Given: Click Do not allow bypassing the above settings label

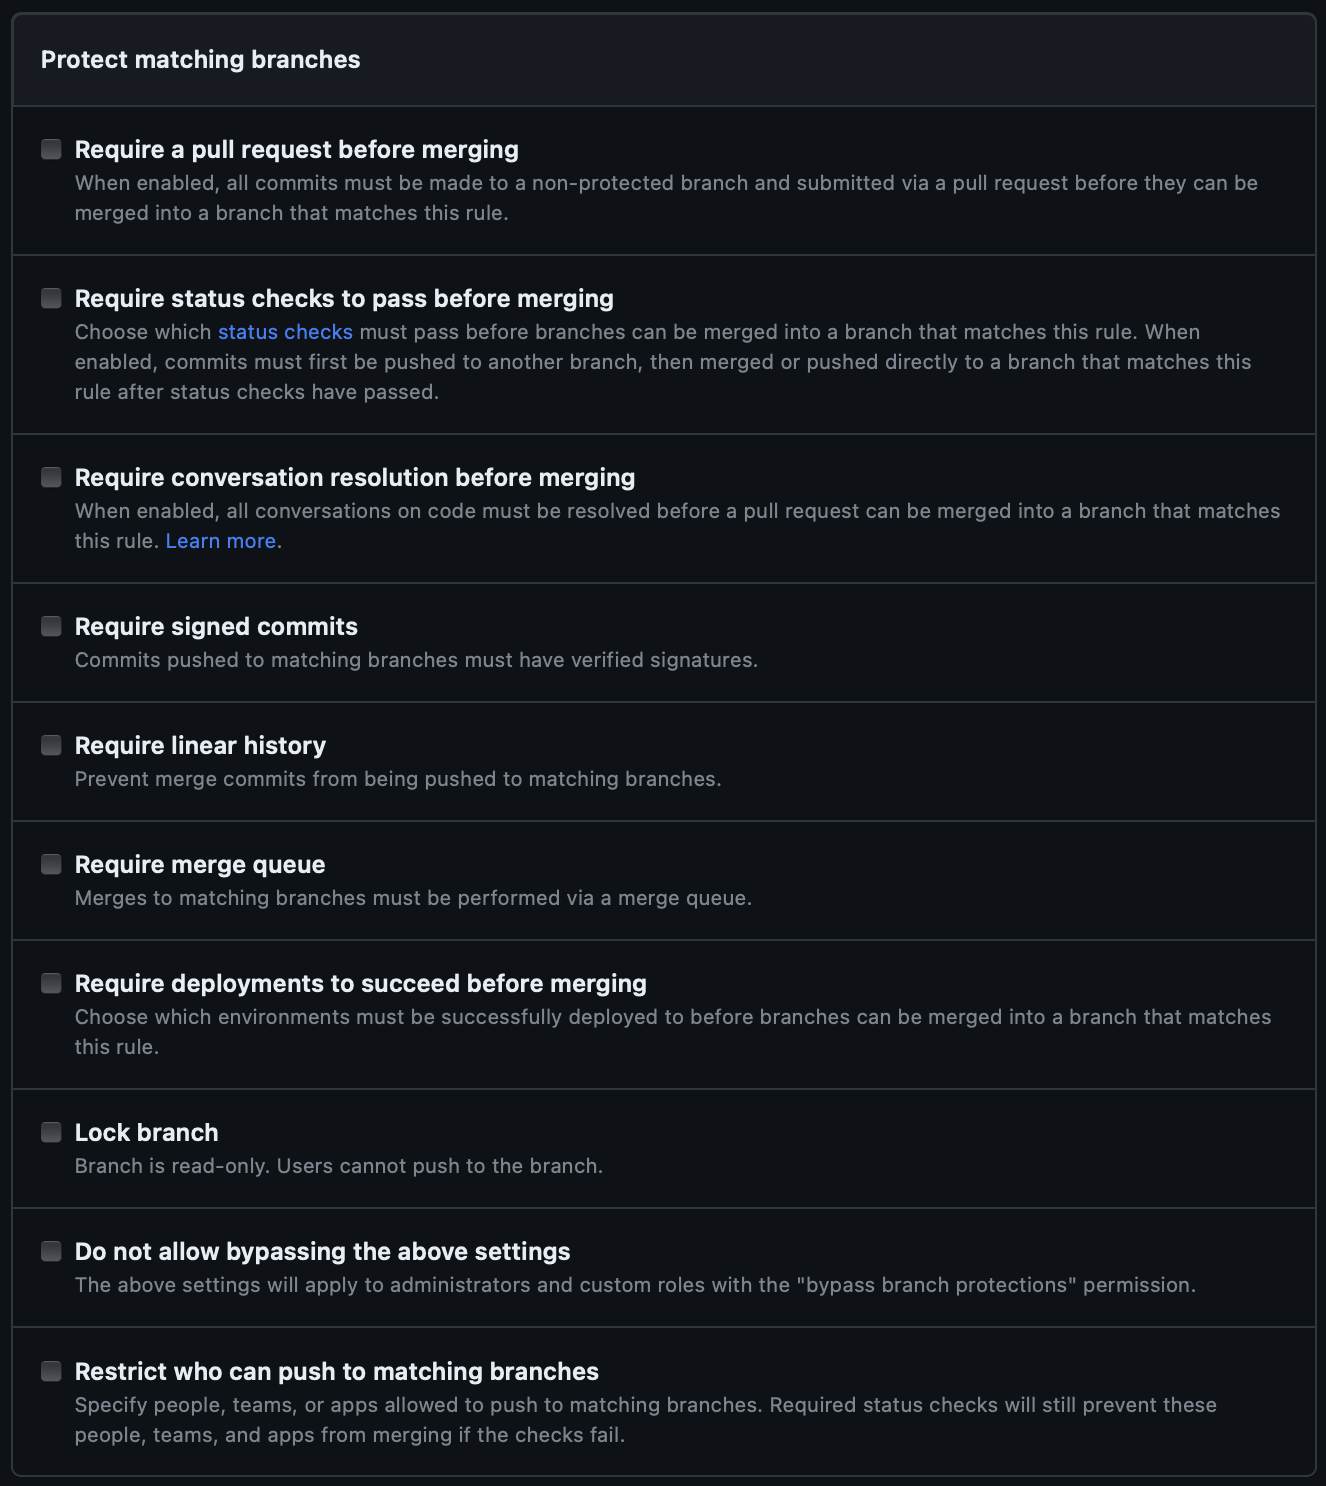Looking at the screenshot, I should coord(323,1252).
